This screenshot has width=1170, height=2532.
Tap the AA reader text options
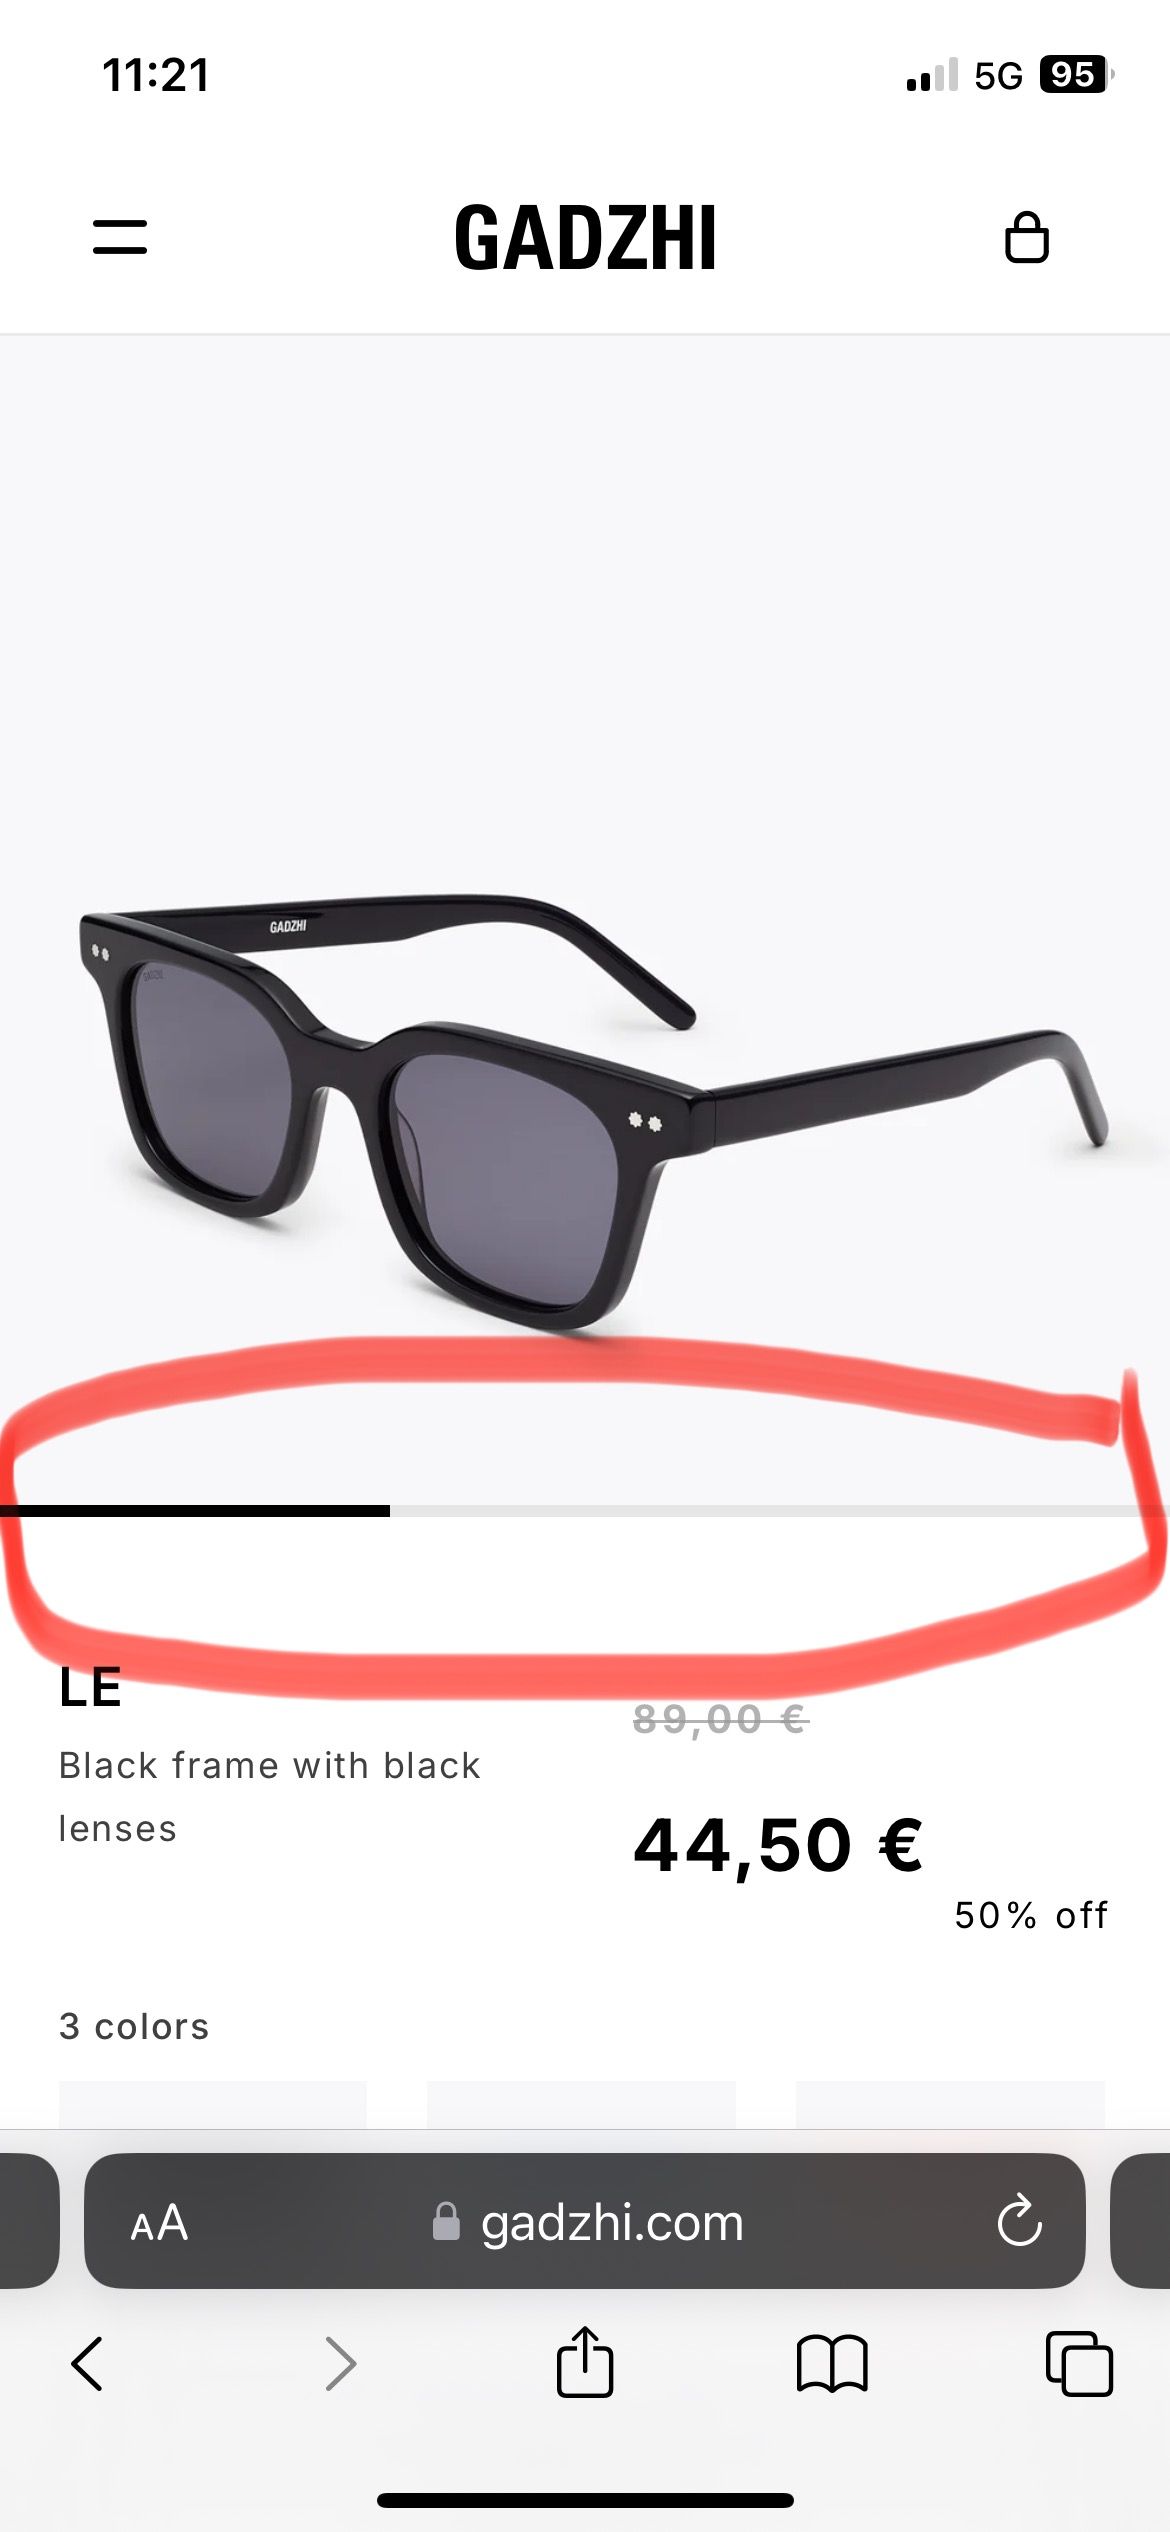coord(159,2222)
